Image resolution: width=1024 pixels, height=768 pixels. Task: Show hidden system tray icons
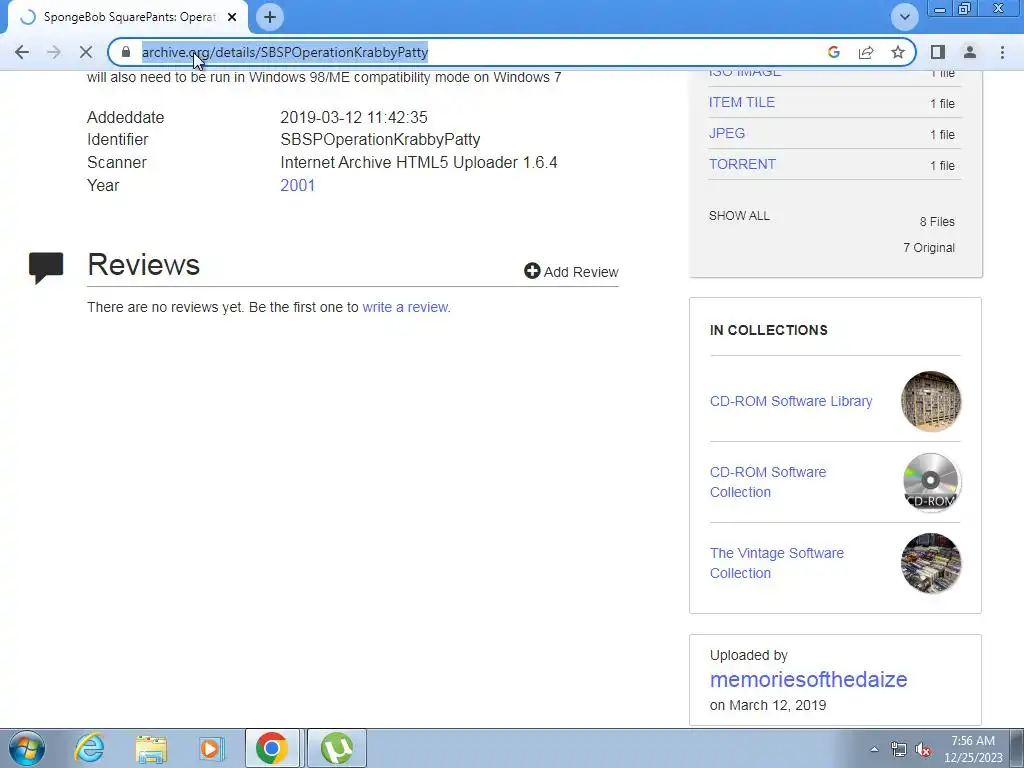point(874,749)
